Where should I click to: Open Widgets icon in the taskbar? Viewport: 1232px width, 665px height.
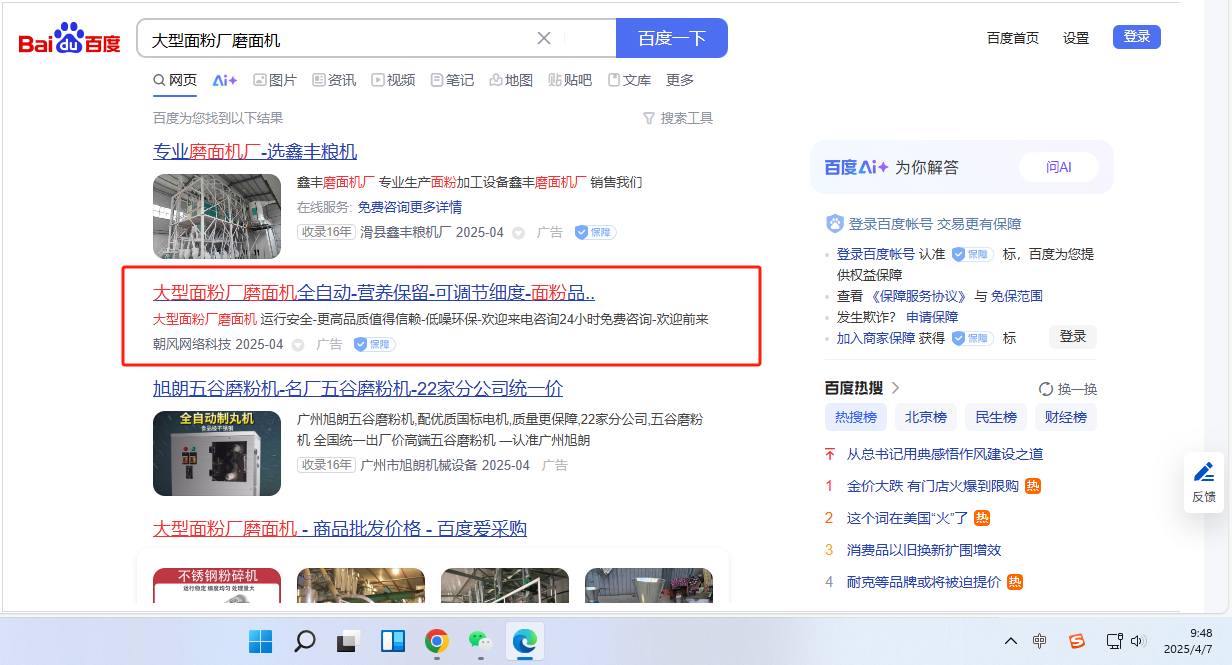click(392, 641)
